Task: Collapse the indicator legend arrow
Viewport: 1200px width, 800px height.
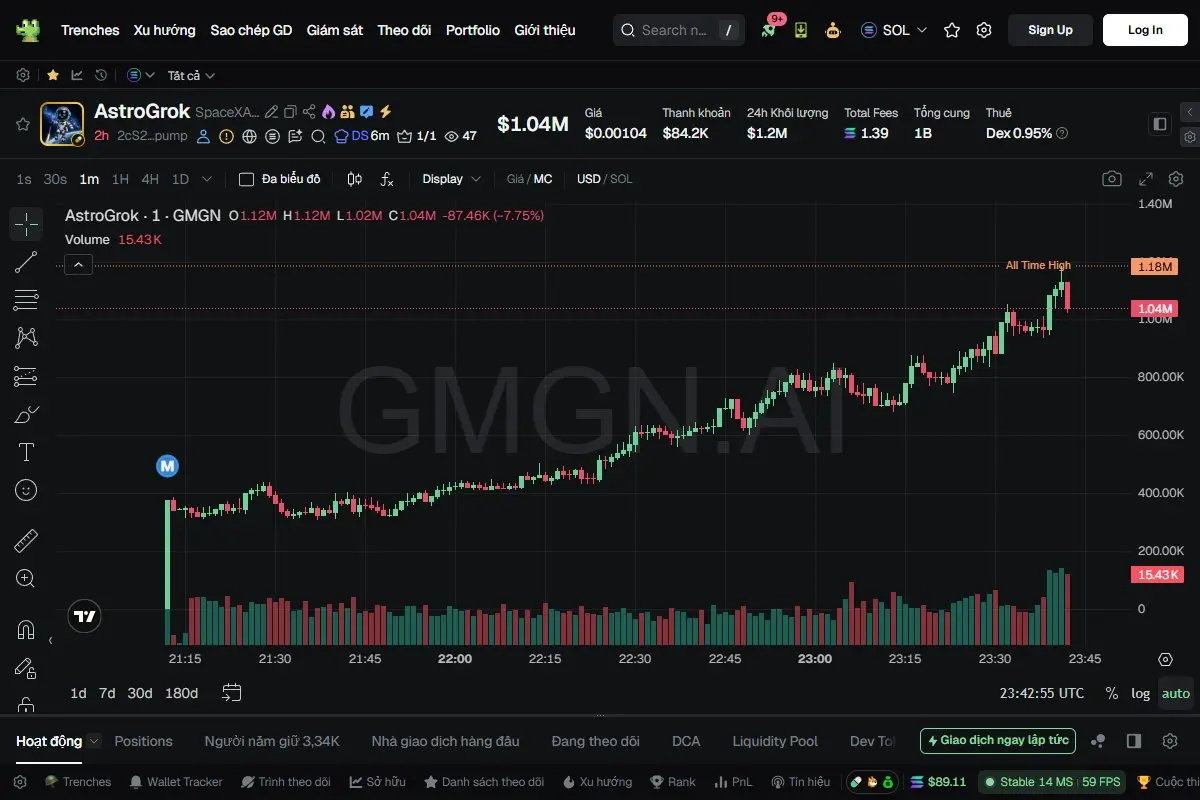Action: click(79, 265)
